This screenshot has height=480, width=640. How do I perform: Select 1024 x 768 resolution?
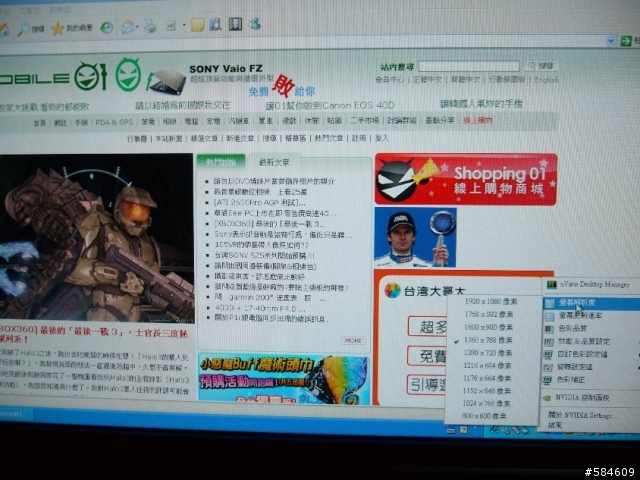(x=486, y=403)
